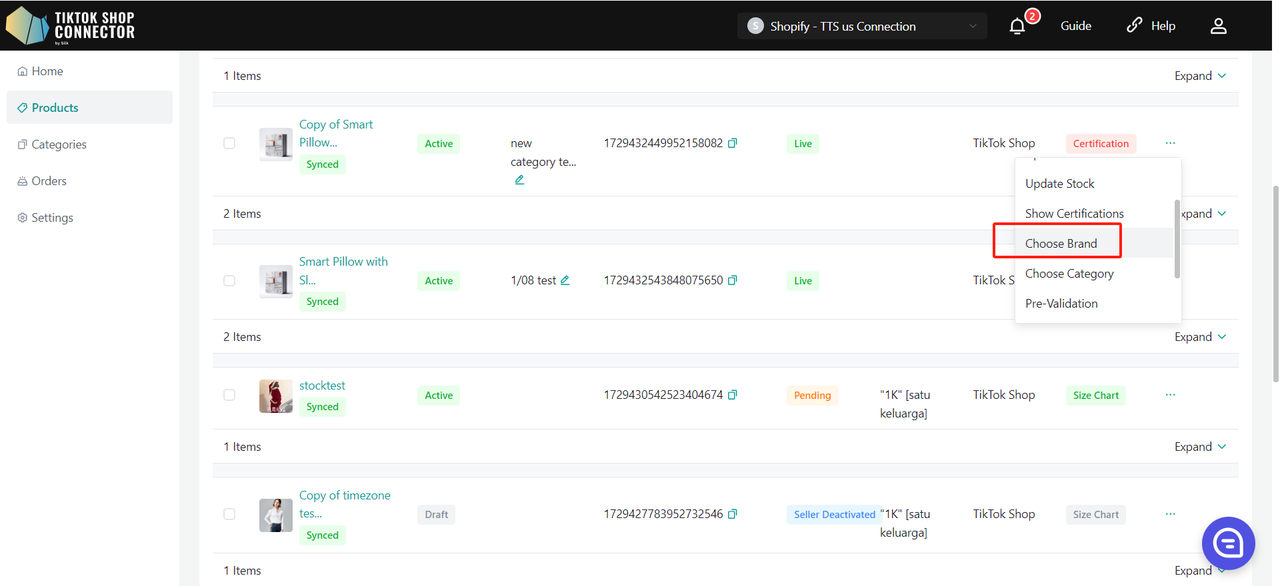This screenshot has width=1280, height=586.
Task: Click the actions menu's scrollbar
Action: [x=1177, y=238]
